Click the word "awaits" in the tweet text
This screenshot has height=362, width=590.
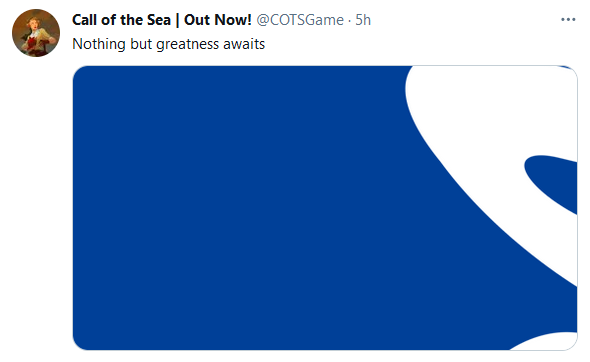(244, 44)
